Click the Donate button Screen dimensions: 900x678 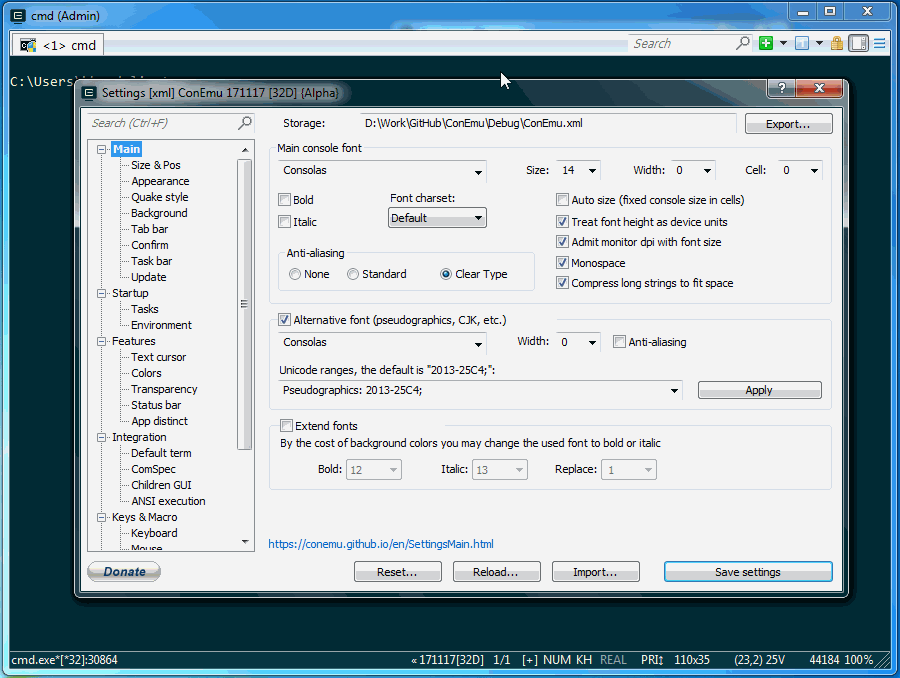(124, 571)
